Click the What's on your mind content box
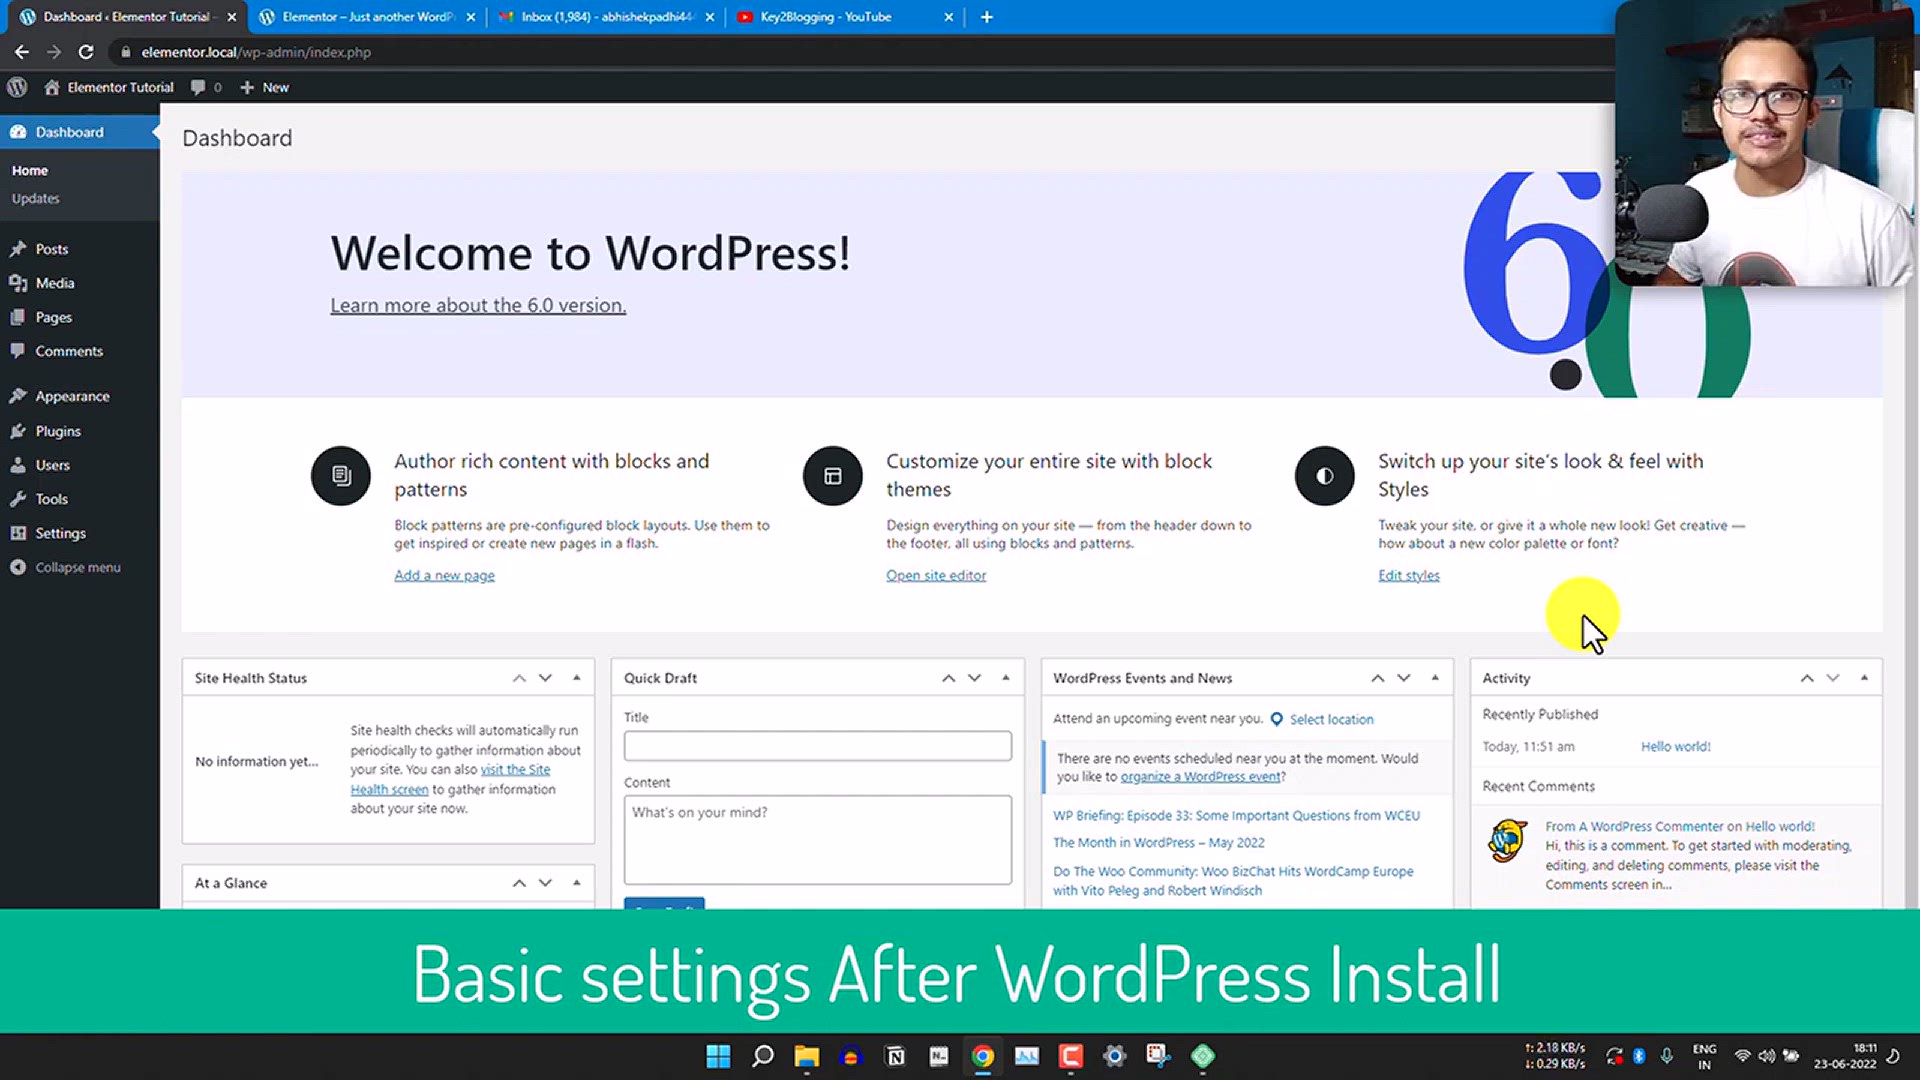 coord(817,840)
